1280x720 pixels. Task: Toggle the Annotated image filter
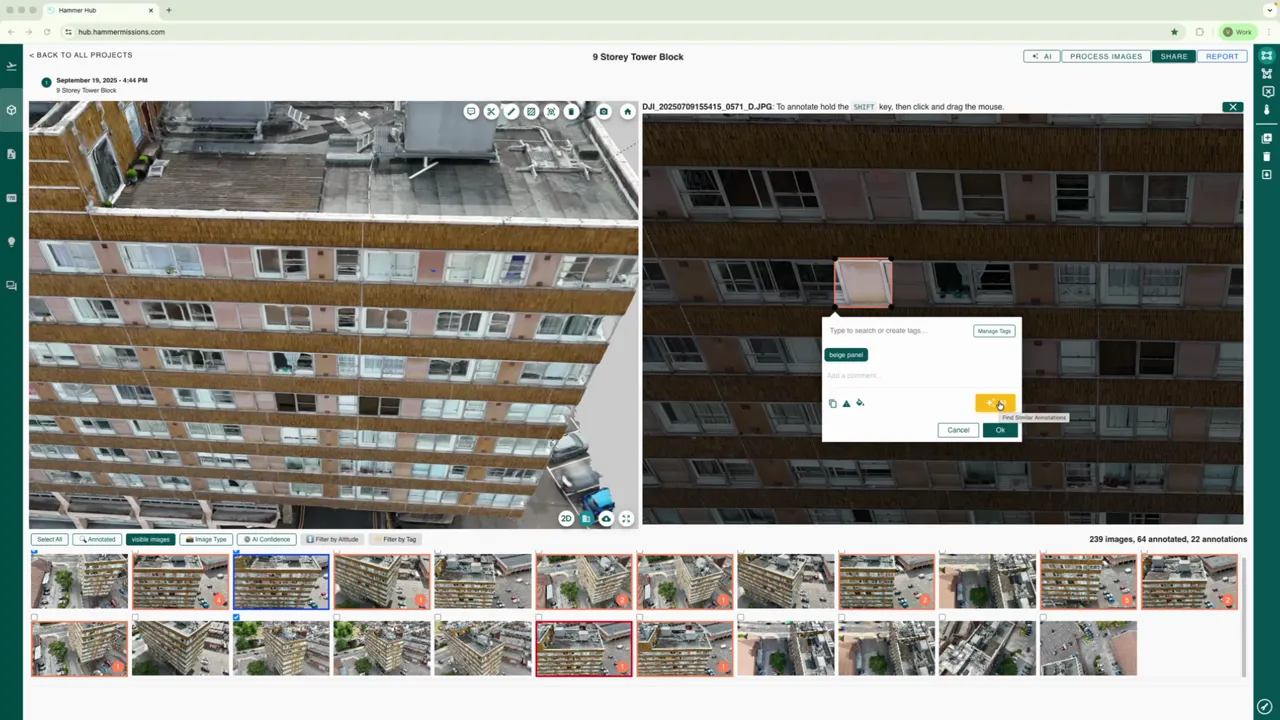click(99, 539)
